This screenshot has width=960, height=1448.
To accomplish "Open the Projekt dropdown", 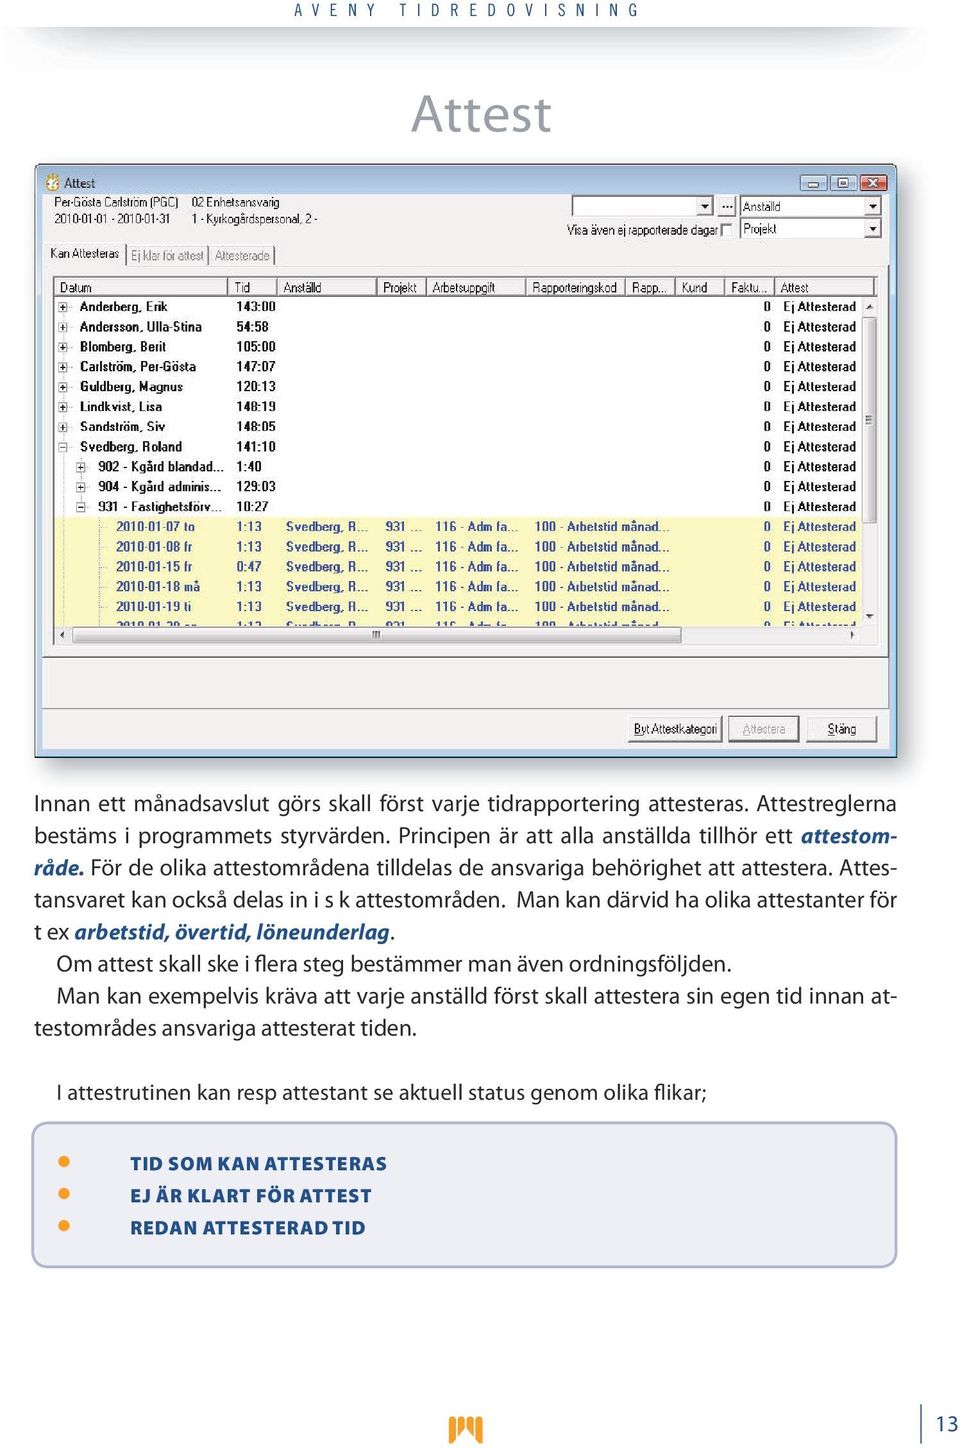I will pyautogui.click(x=873, y=229).
